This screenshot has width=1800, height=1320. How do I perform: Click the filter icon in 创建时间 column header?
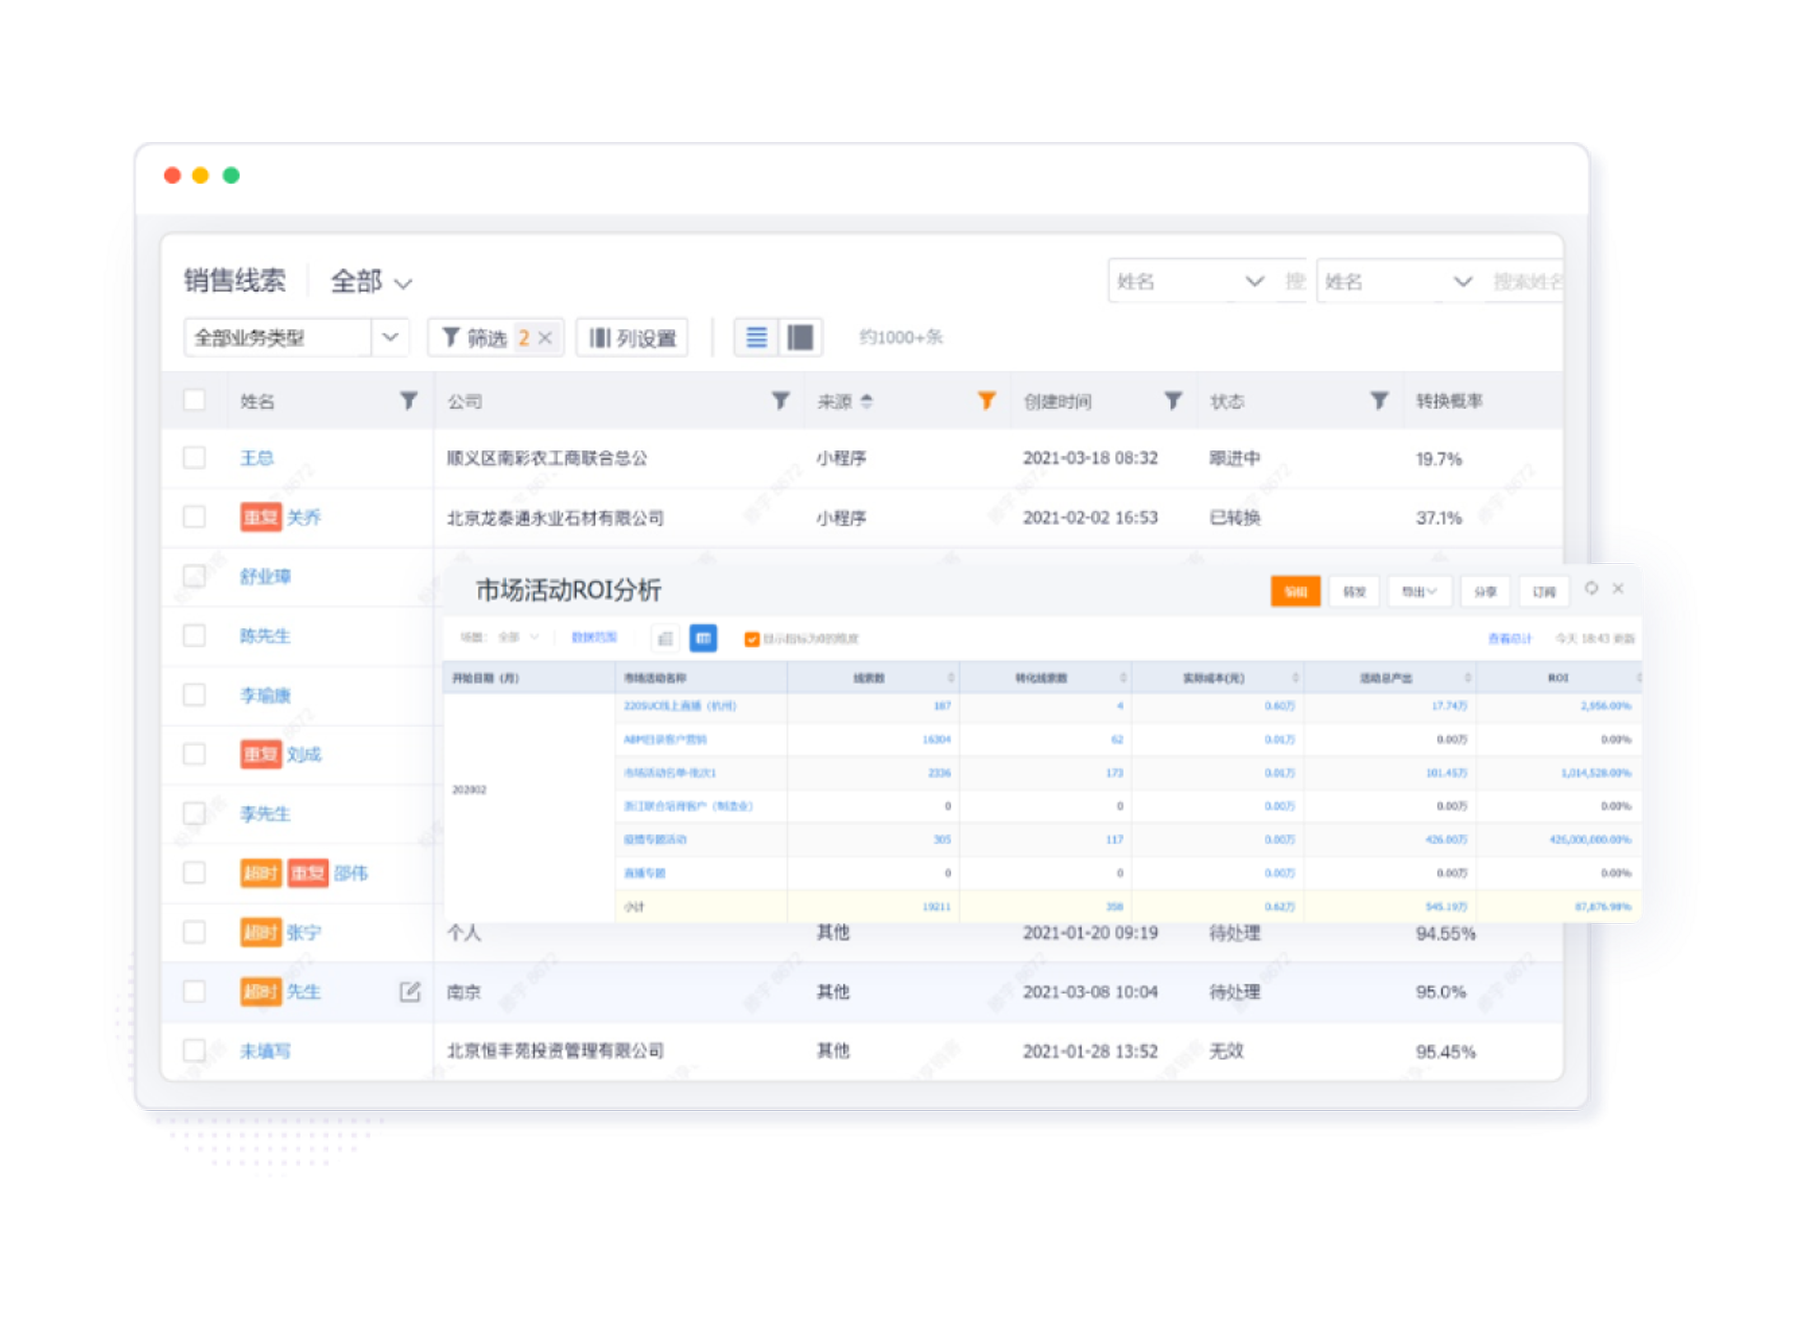(1173, 401)
